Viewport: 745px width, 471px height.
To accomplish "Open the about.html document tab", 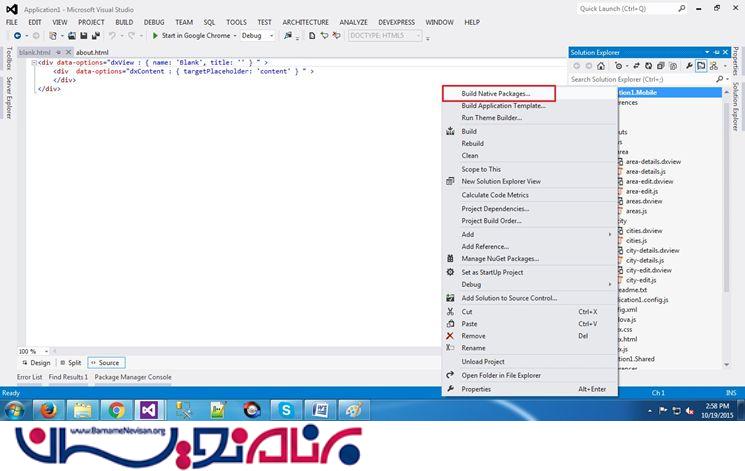I will (91, 51).
